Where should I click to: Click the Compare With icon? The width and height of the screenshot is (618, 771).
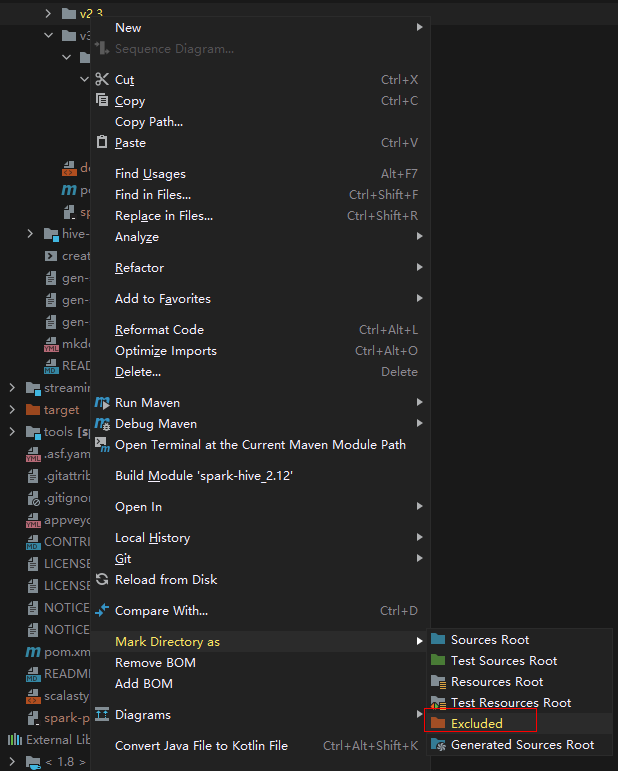point(101,610)
